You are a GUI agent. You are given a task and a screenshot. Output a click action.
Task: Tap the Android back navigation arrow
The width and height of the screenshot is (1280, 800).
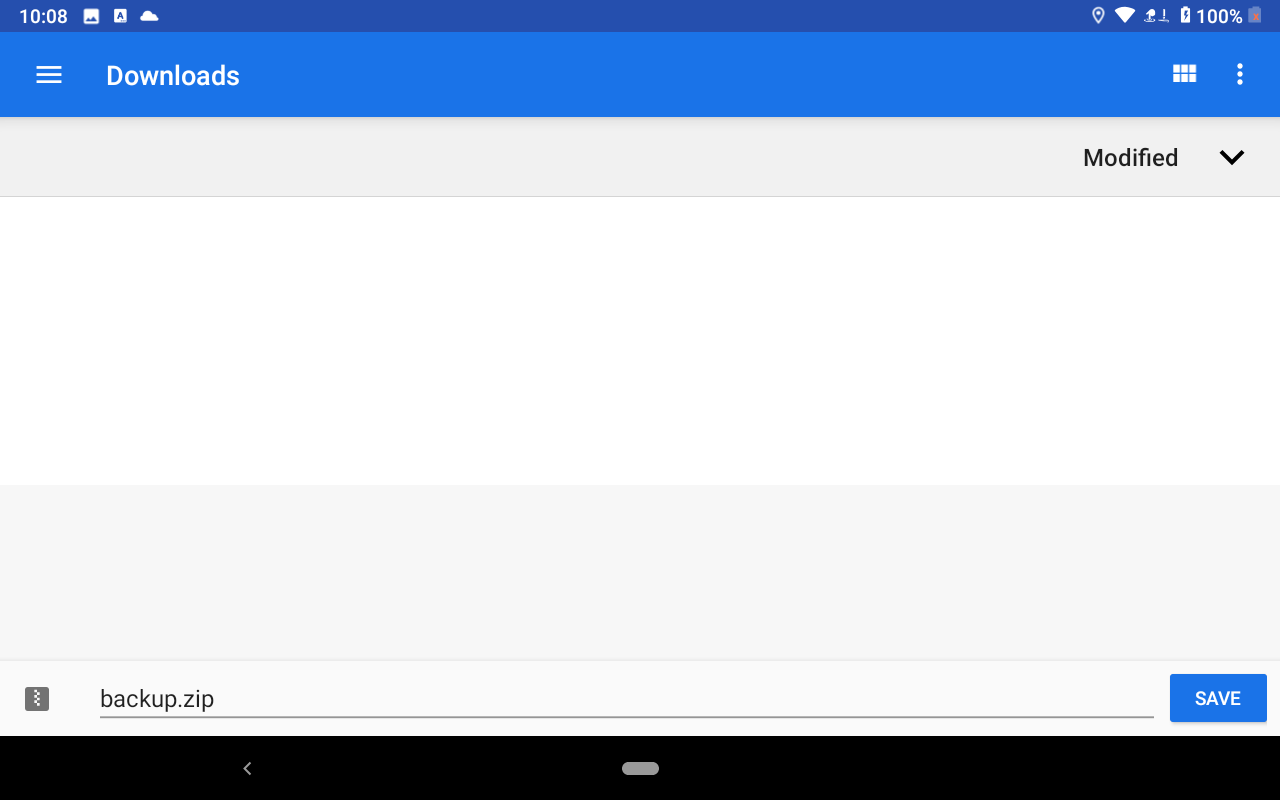[247, 768]
